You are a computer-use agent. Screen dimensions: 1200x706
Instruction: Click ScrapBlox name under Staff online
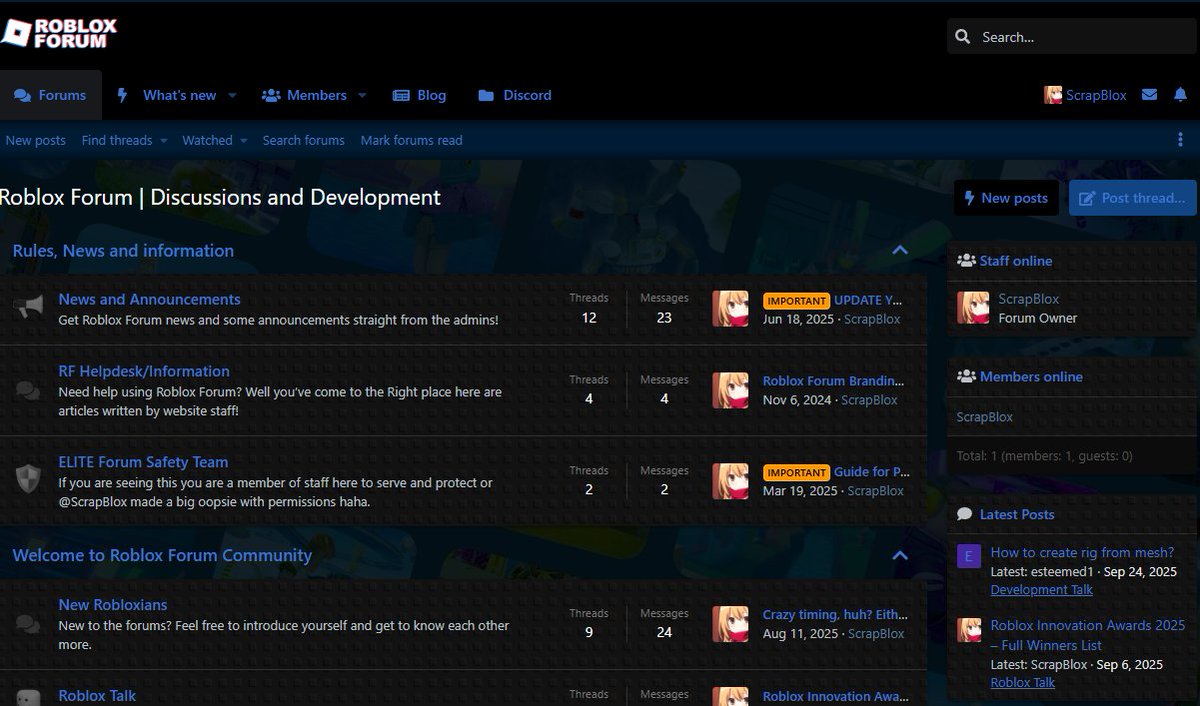(x=1028, y=299)
